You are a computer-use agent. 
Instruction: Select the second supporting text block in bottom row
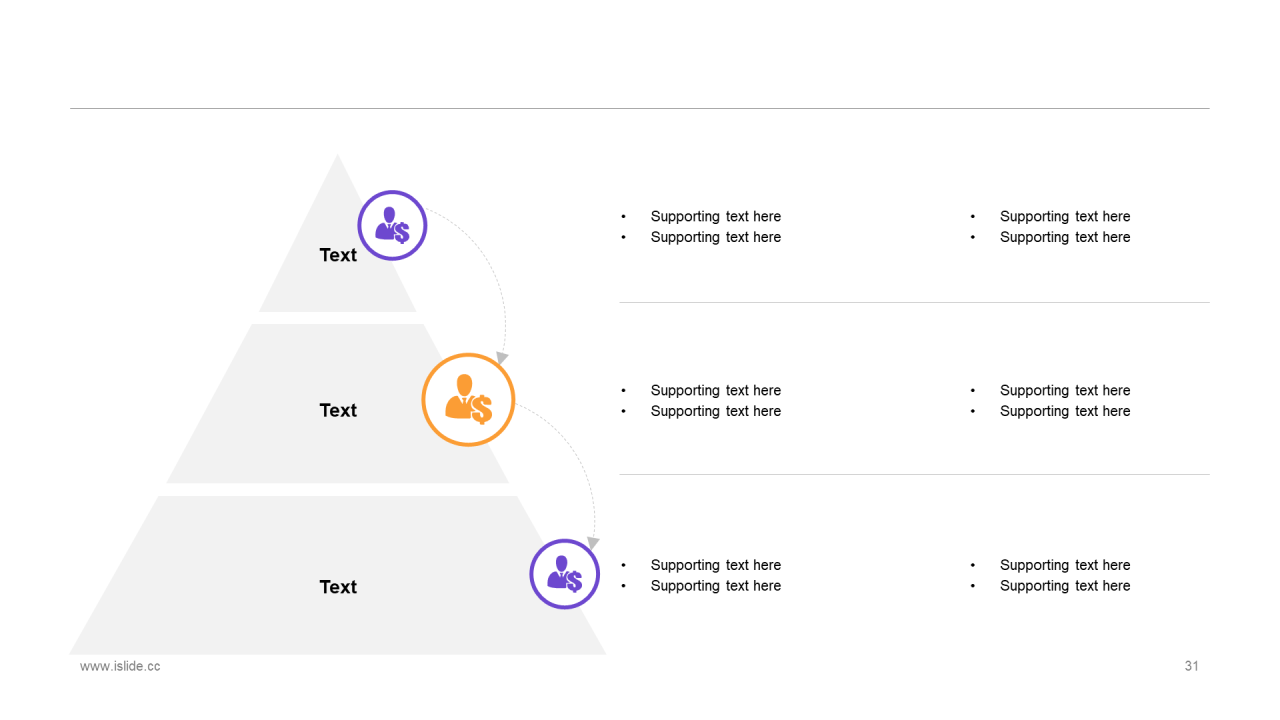pyautogui.click(x=1050, y=575)
